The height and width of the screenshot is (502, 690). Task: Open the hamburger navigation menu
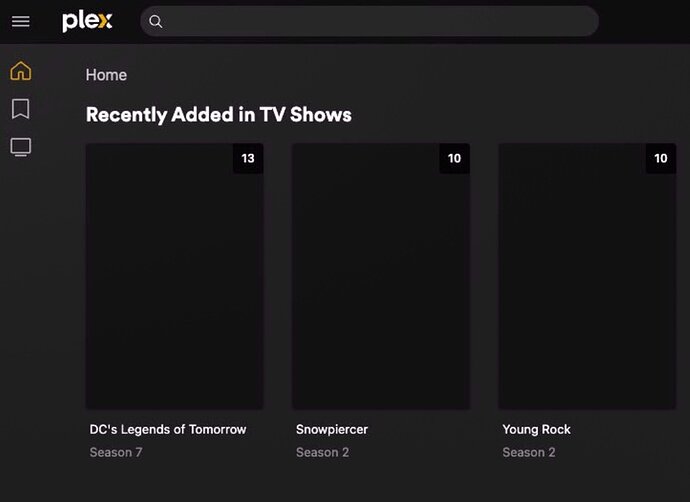(x=20, y=21)
